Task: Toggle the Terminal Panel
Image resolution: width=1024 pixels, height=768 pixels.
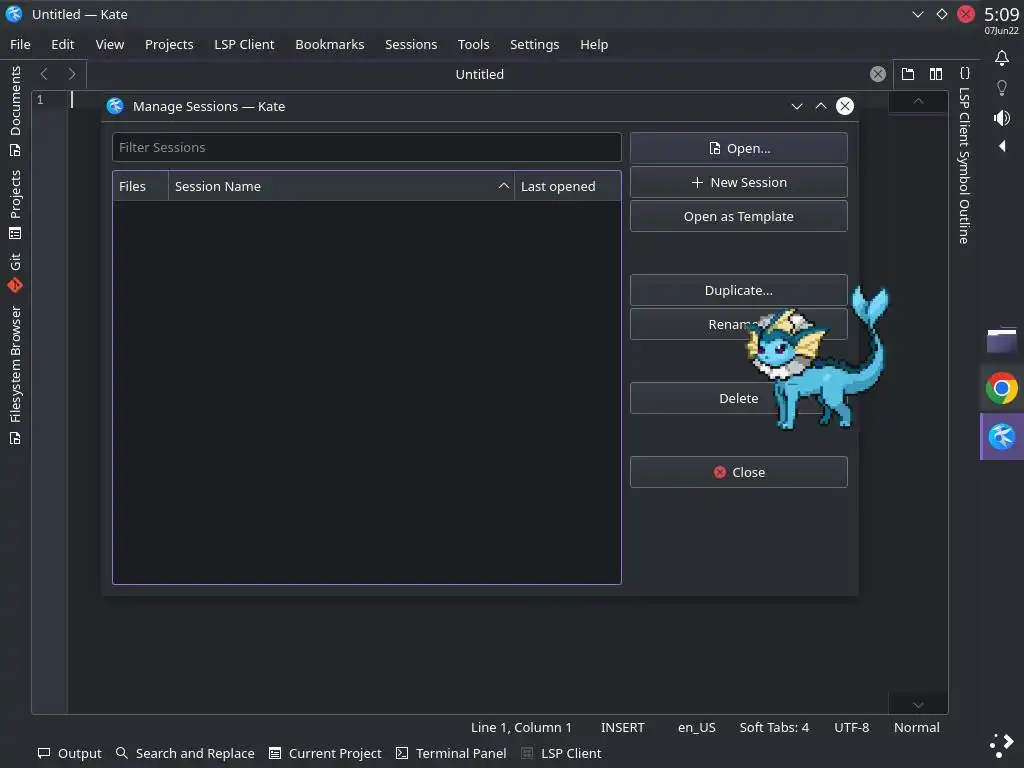Action: pos(451,754)
